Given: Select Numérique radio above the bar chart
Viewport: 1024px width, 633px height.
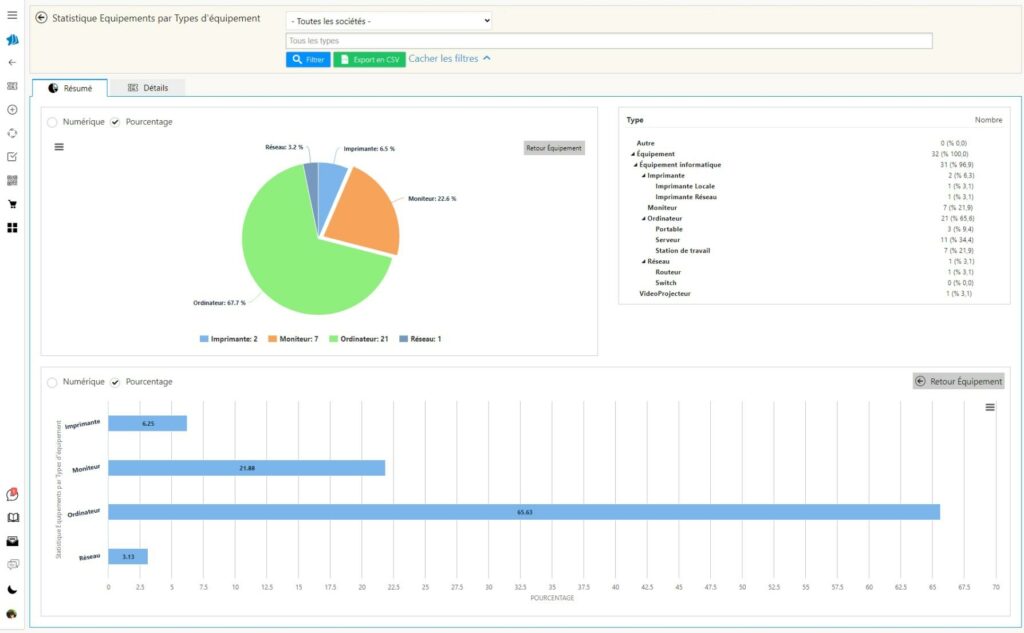Looking at the screenshot, I should point(52,382).
